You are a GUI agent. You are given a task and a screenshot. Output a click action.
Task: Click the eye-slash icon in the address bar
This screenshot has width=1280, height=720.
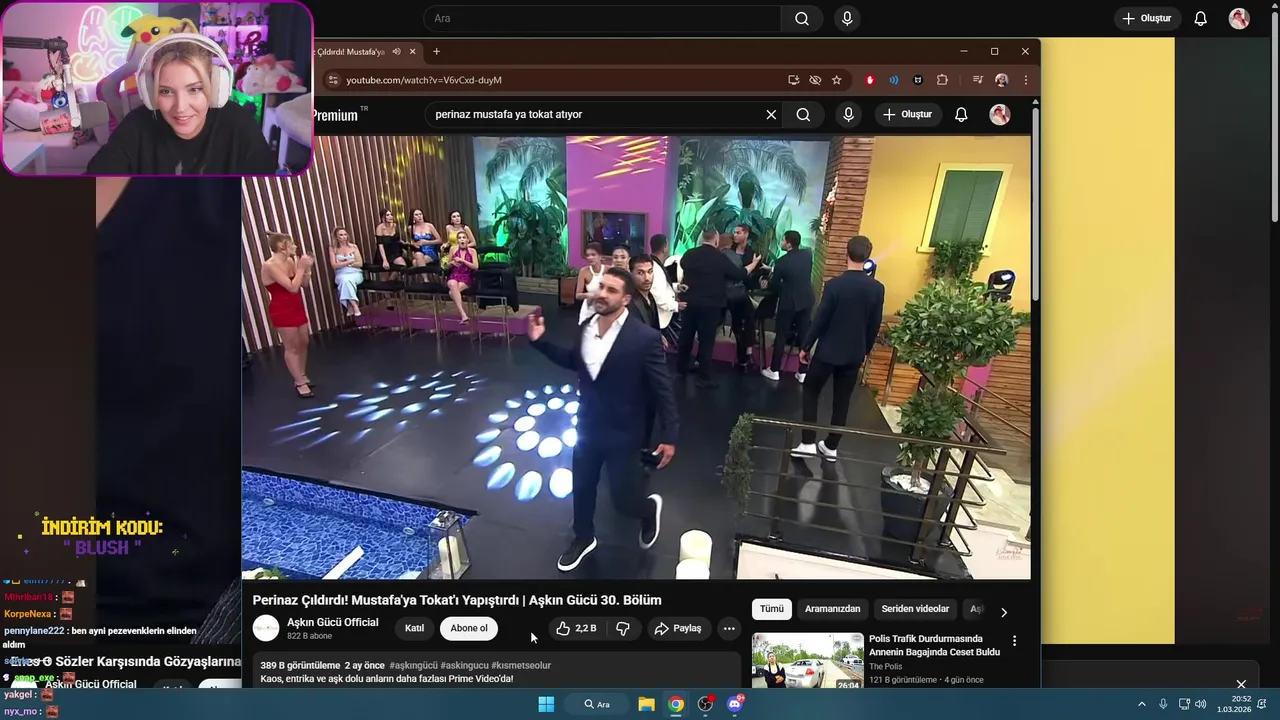tap(815, 80)
